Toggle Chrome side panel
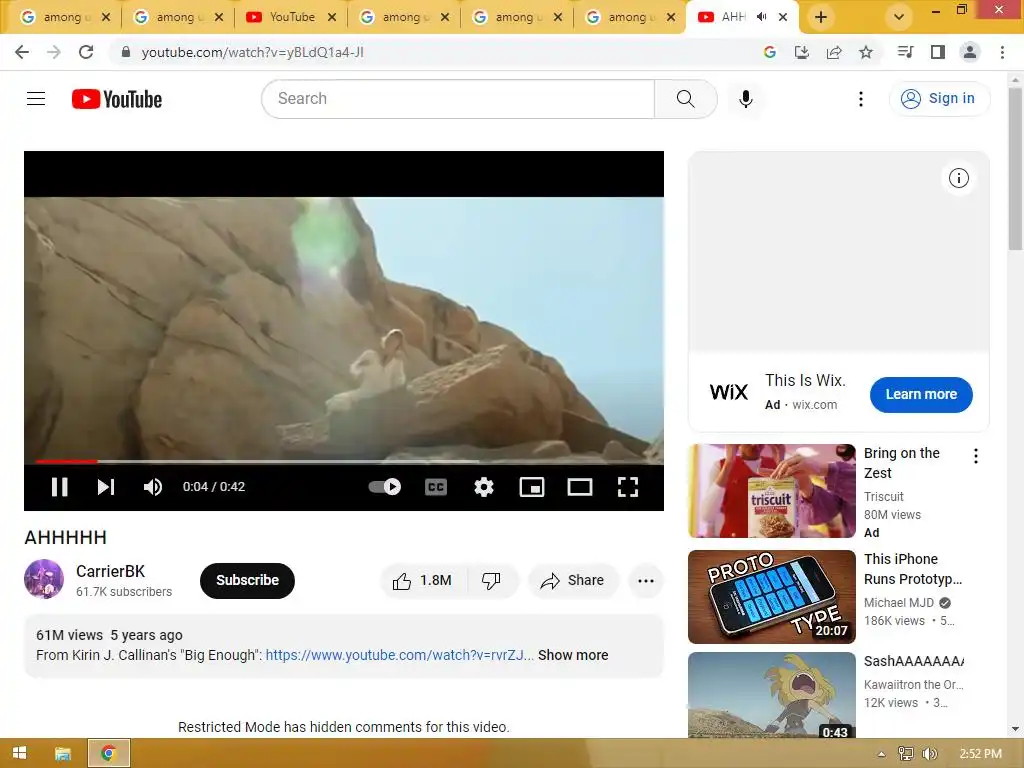Viewport: 1024px width, 768px height. point(938,52)
